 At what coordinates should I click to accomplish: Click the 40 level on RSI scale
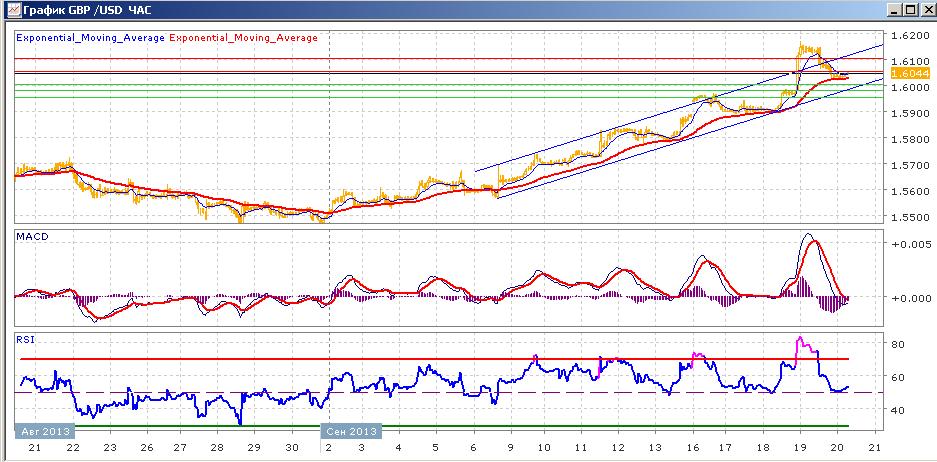(899, 410)
